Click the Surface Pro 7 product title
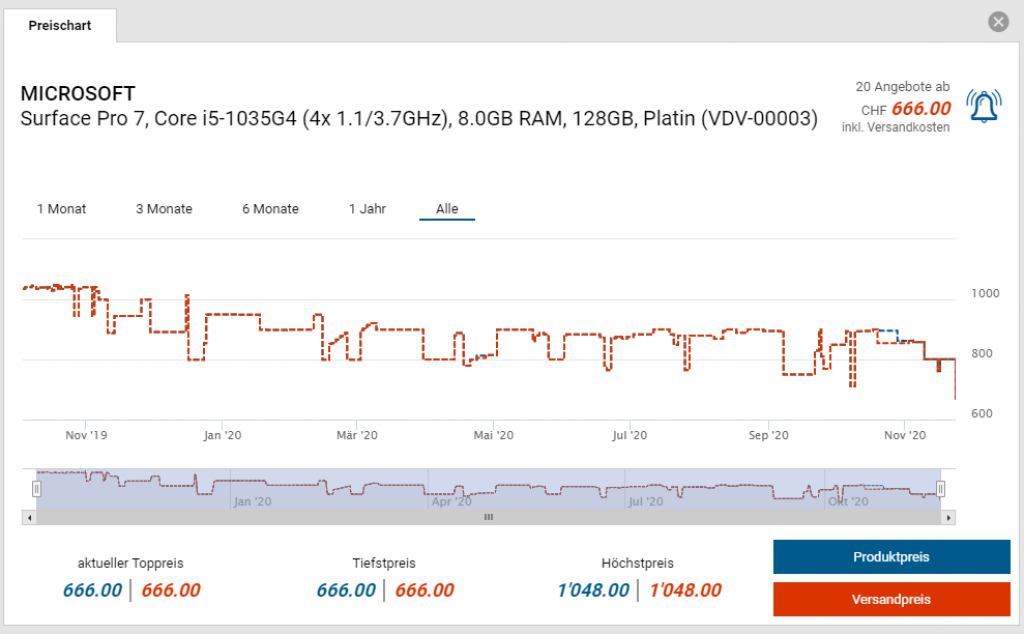This screenshot has height=634, width=1024. (418, 119)
